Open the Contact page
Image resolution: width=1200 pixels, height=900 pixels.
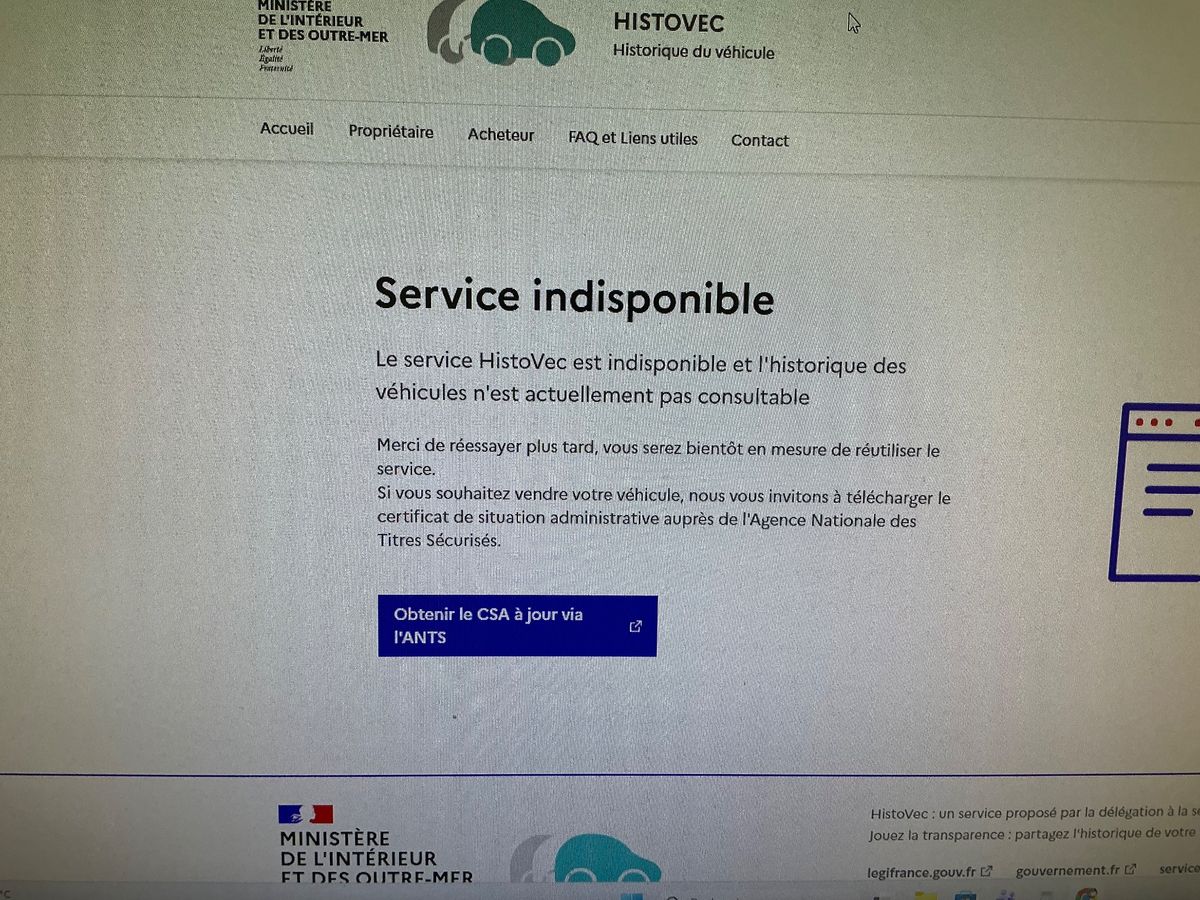click(760, 141)
